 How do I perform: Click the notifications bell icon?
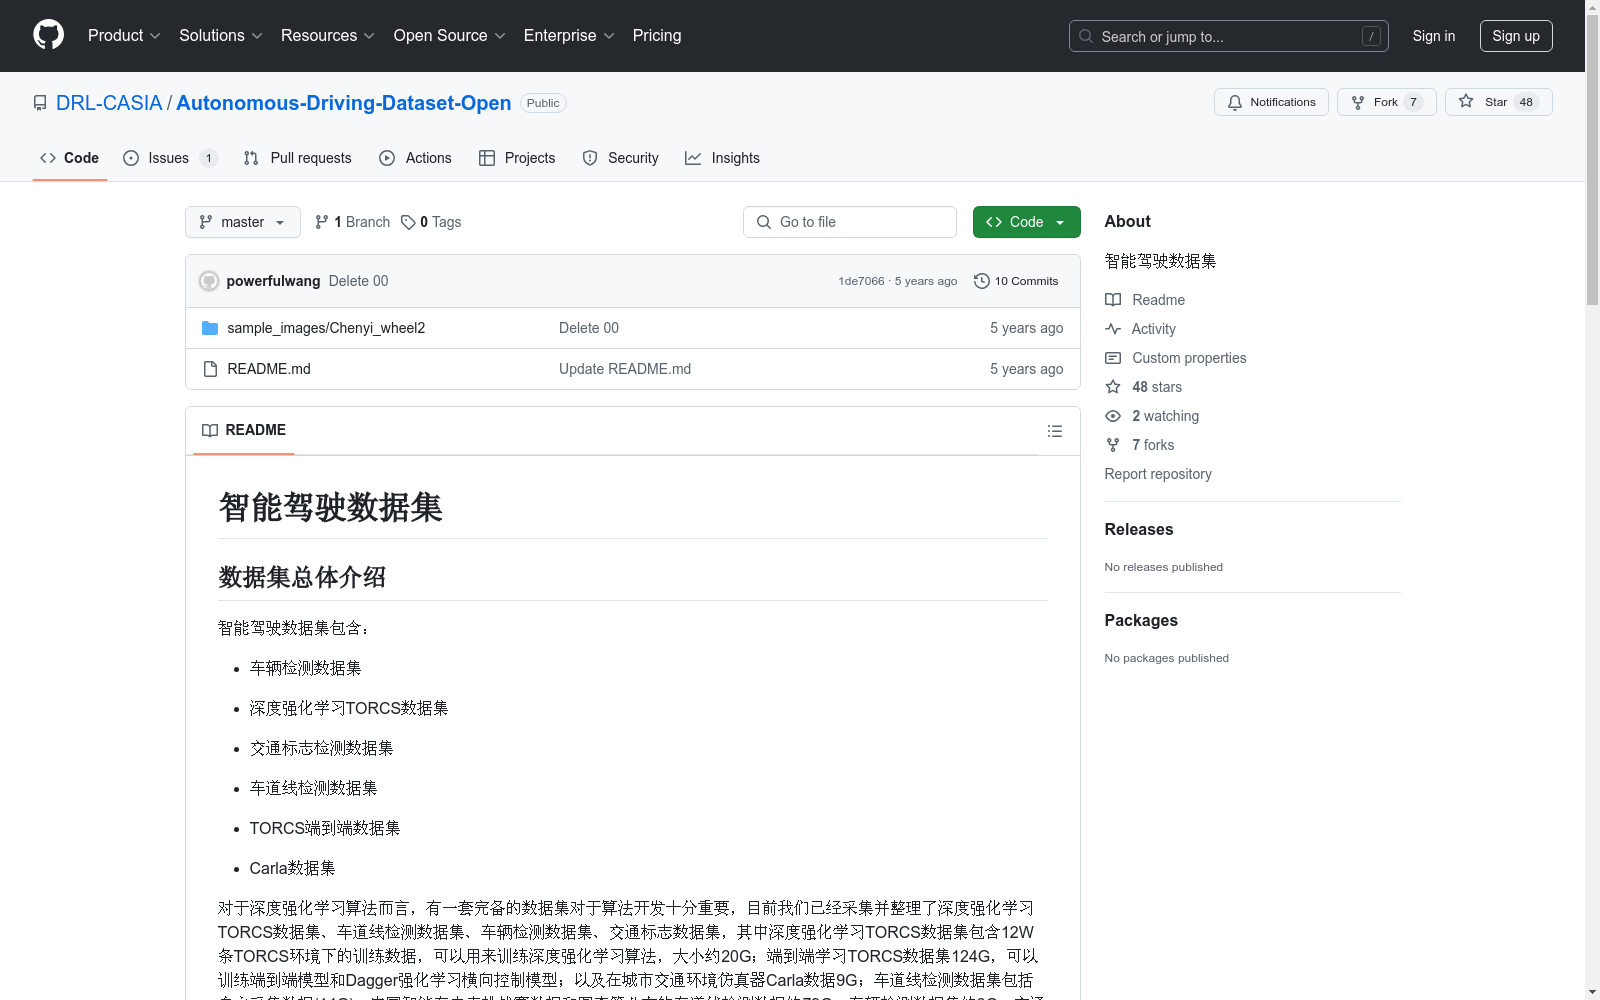[1235, 102]
